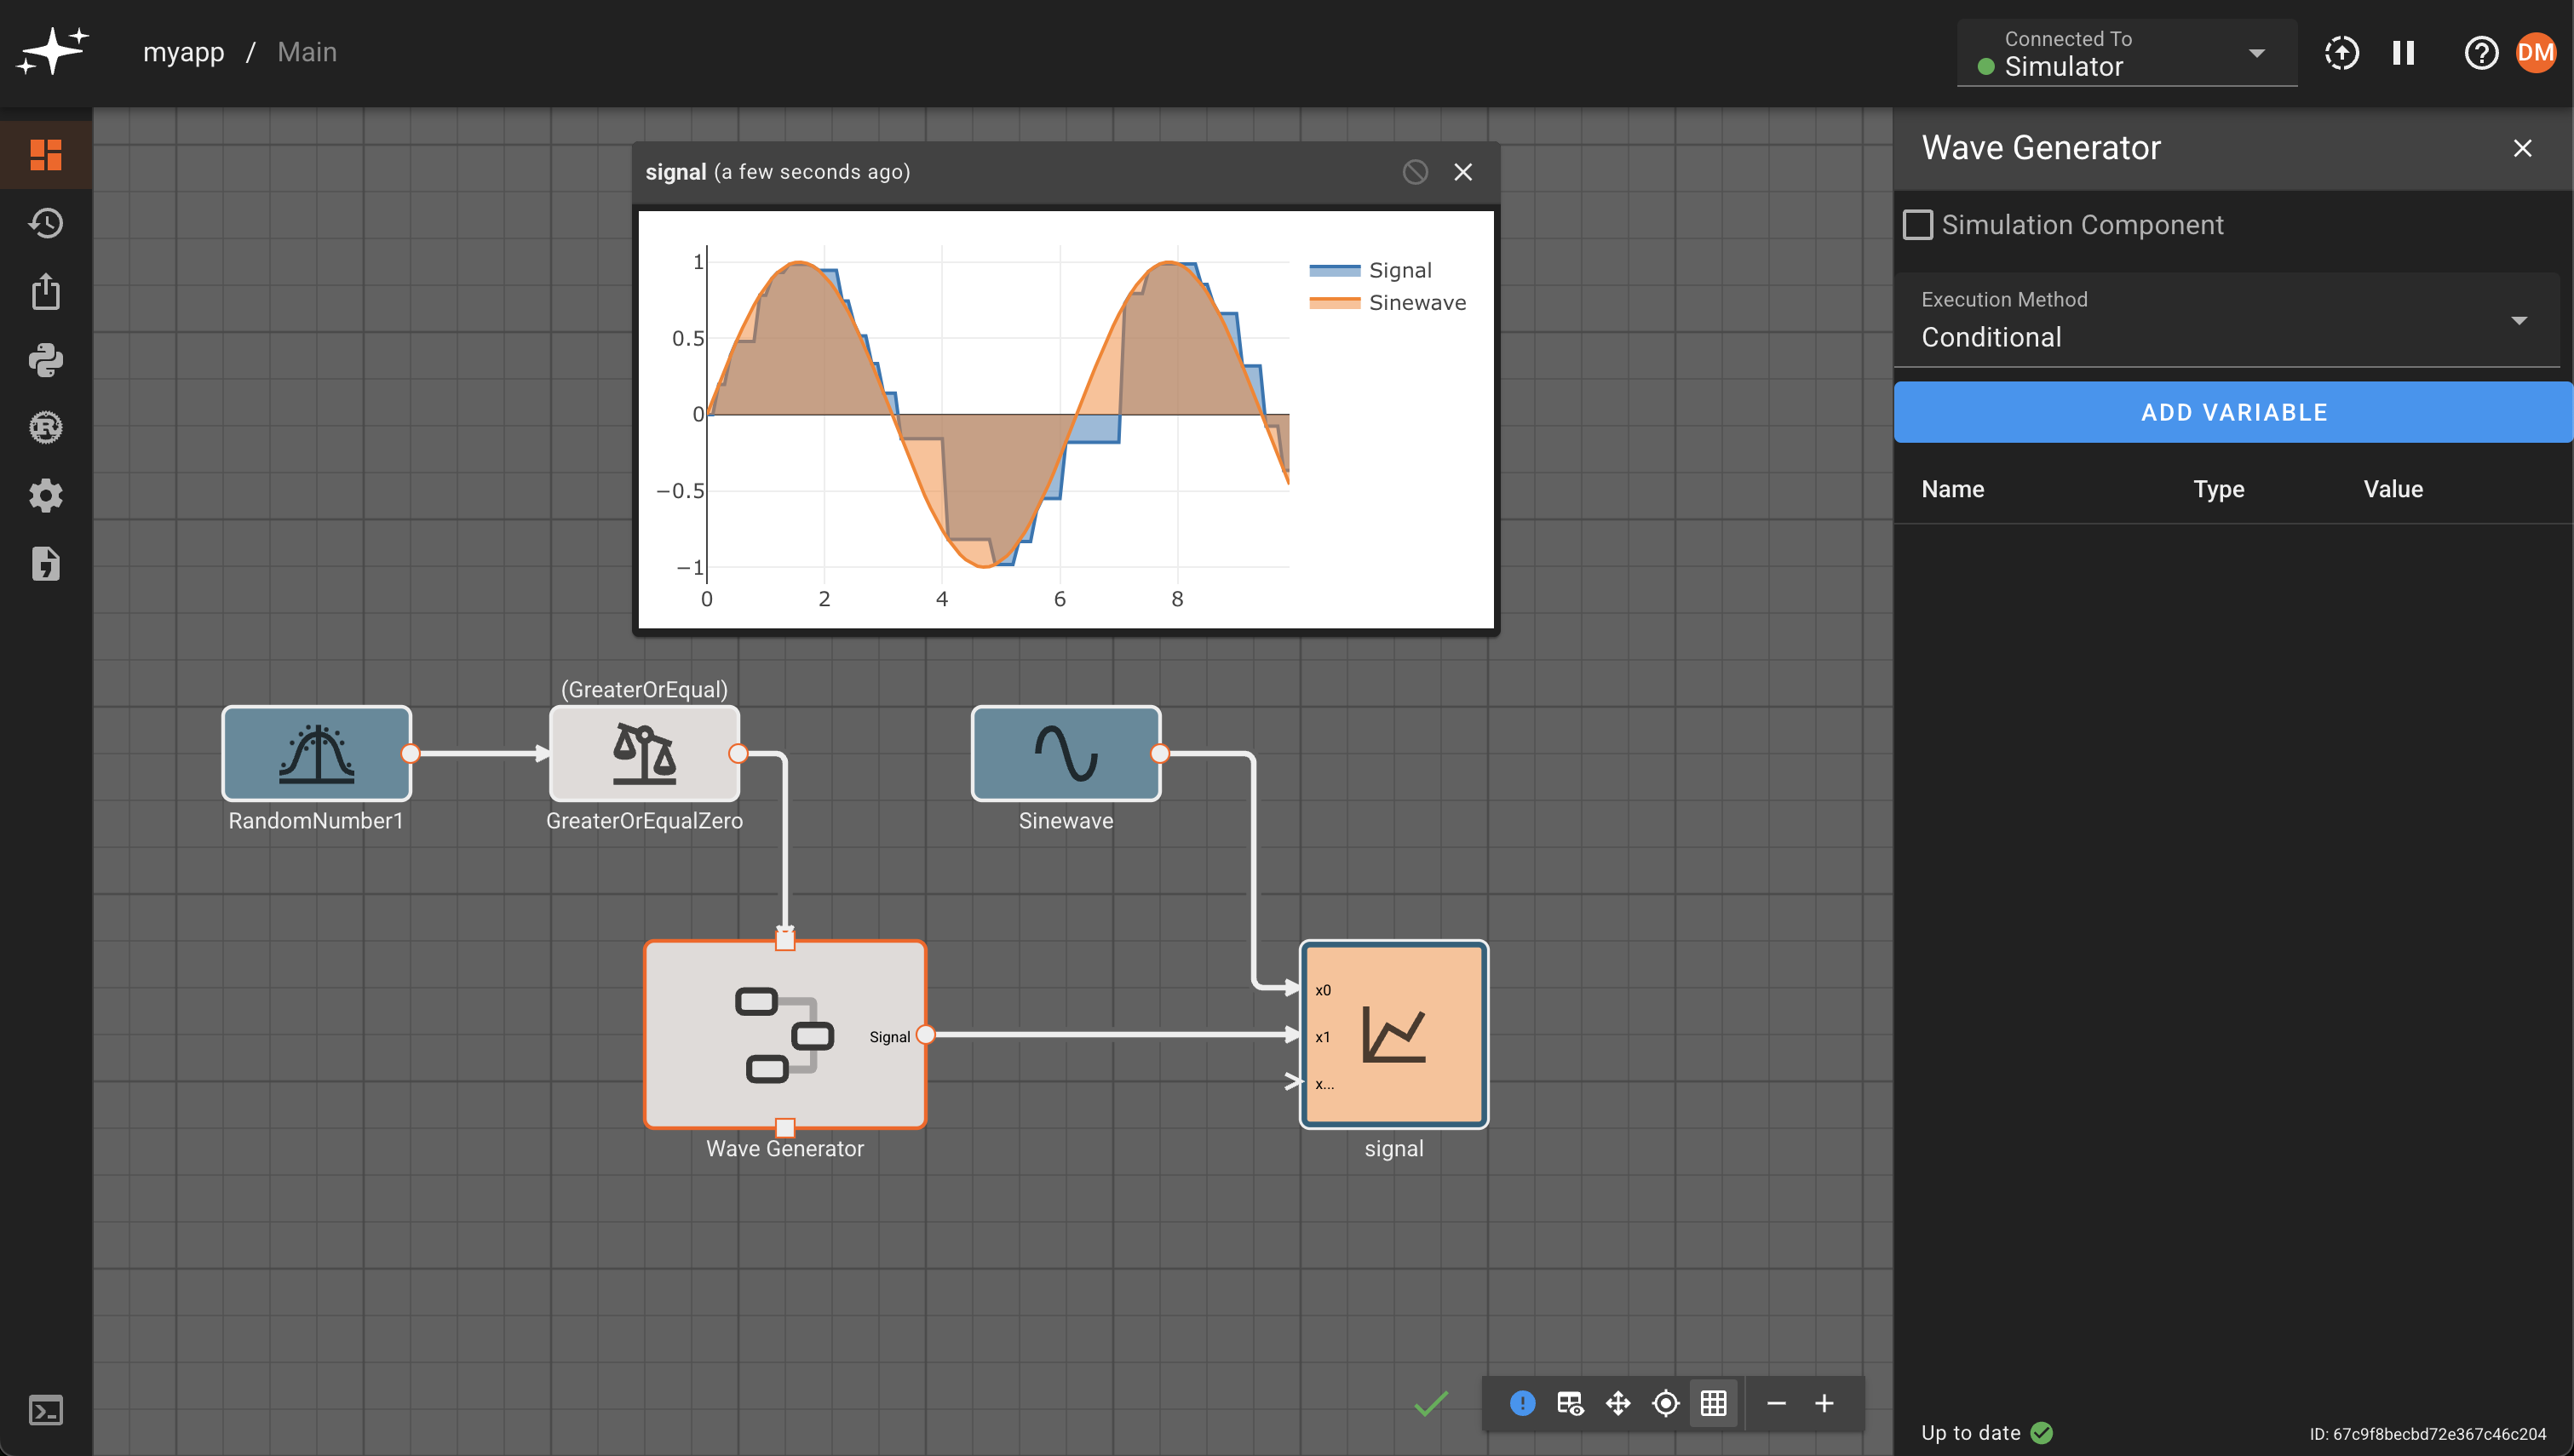Click the Sinewave output port

click(x=1160, y=753)
